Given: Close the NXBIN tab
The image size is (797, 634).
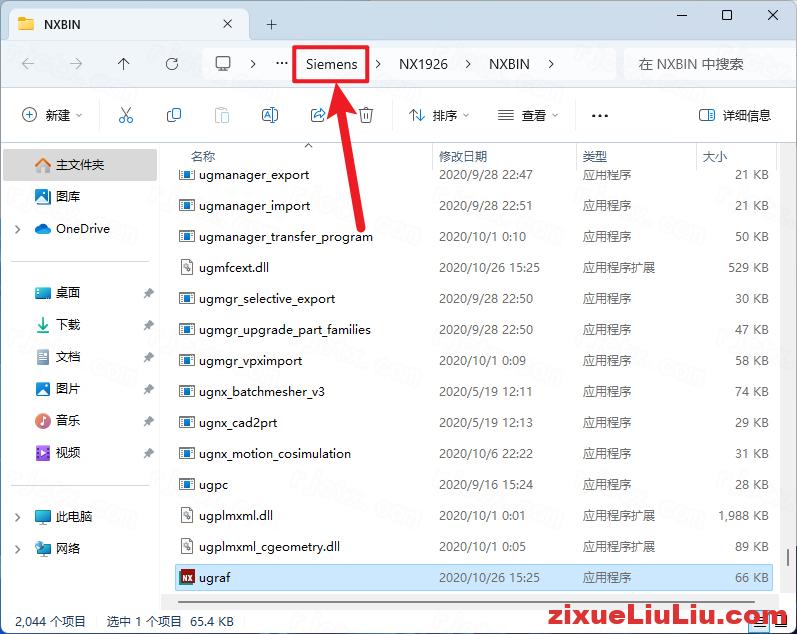Looking at the screenshot, I should (x=228, y=24).
